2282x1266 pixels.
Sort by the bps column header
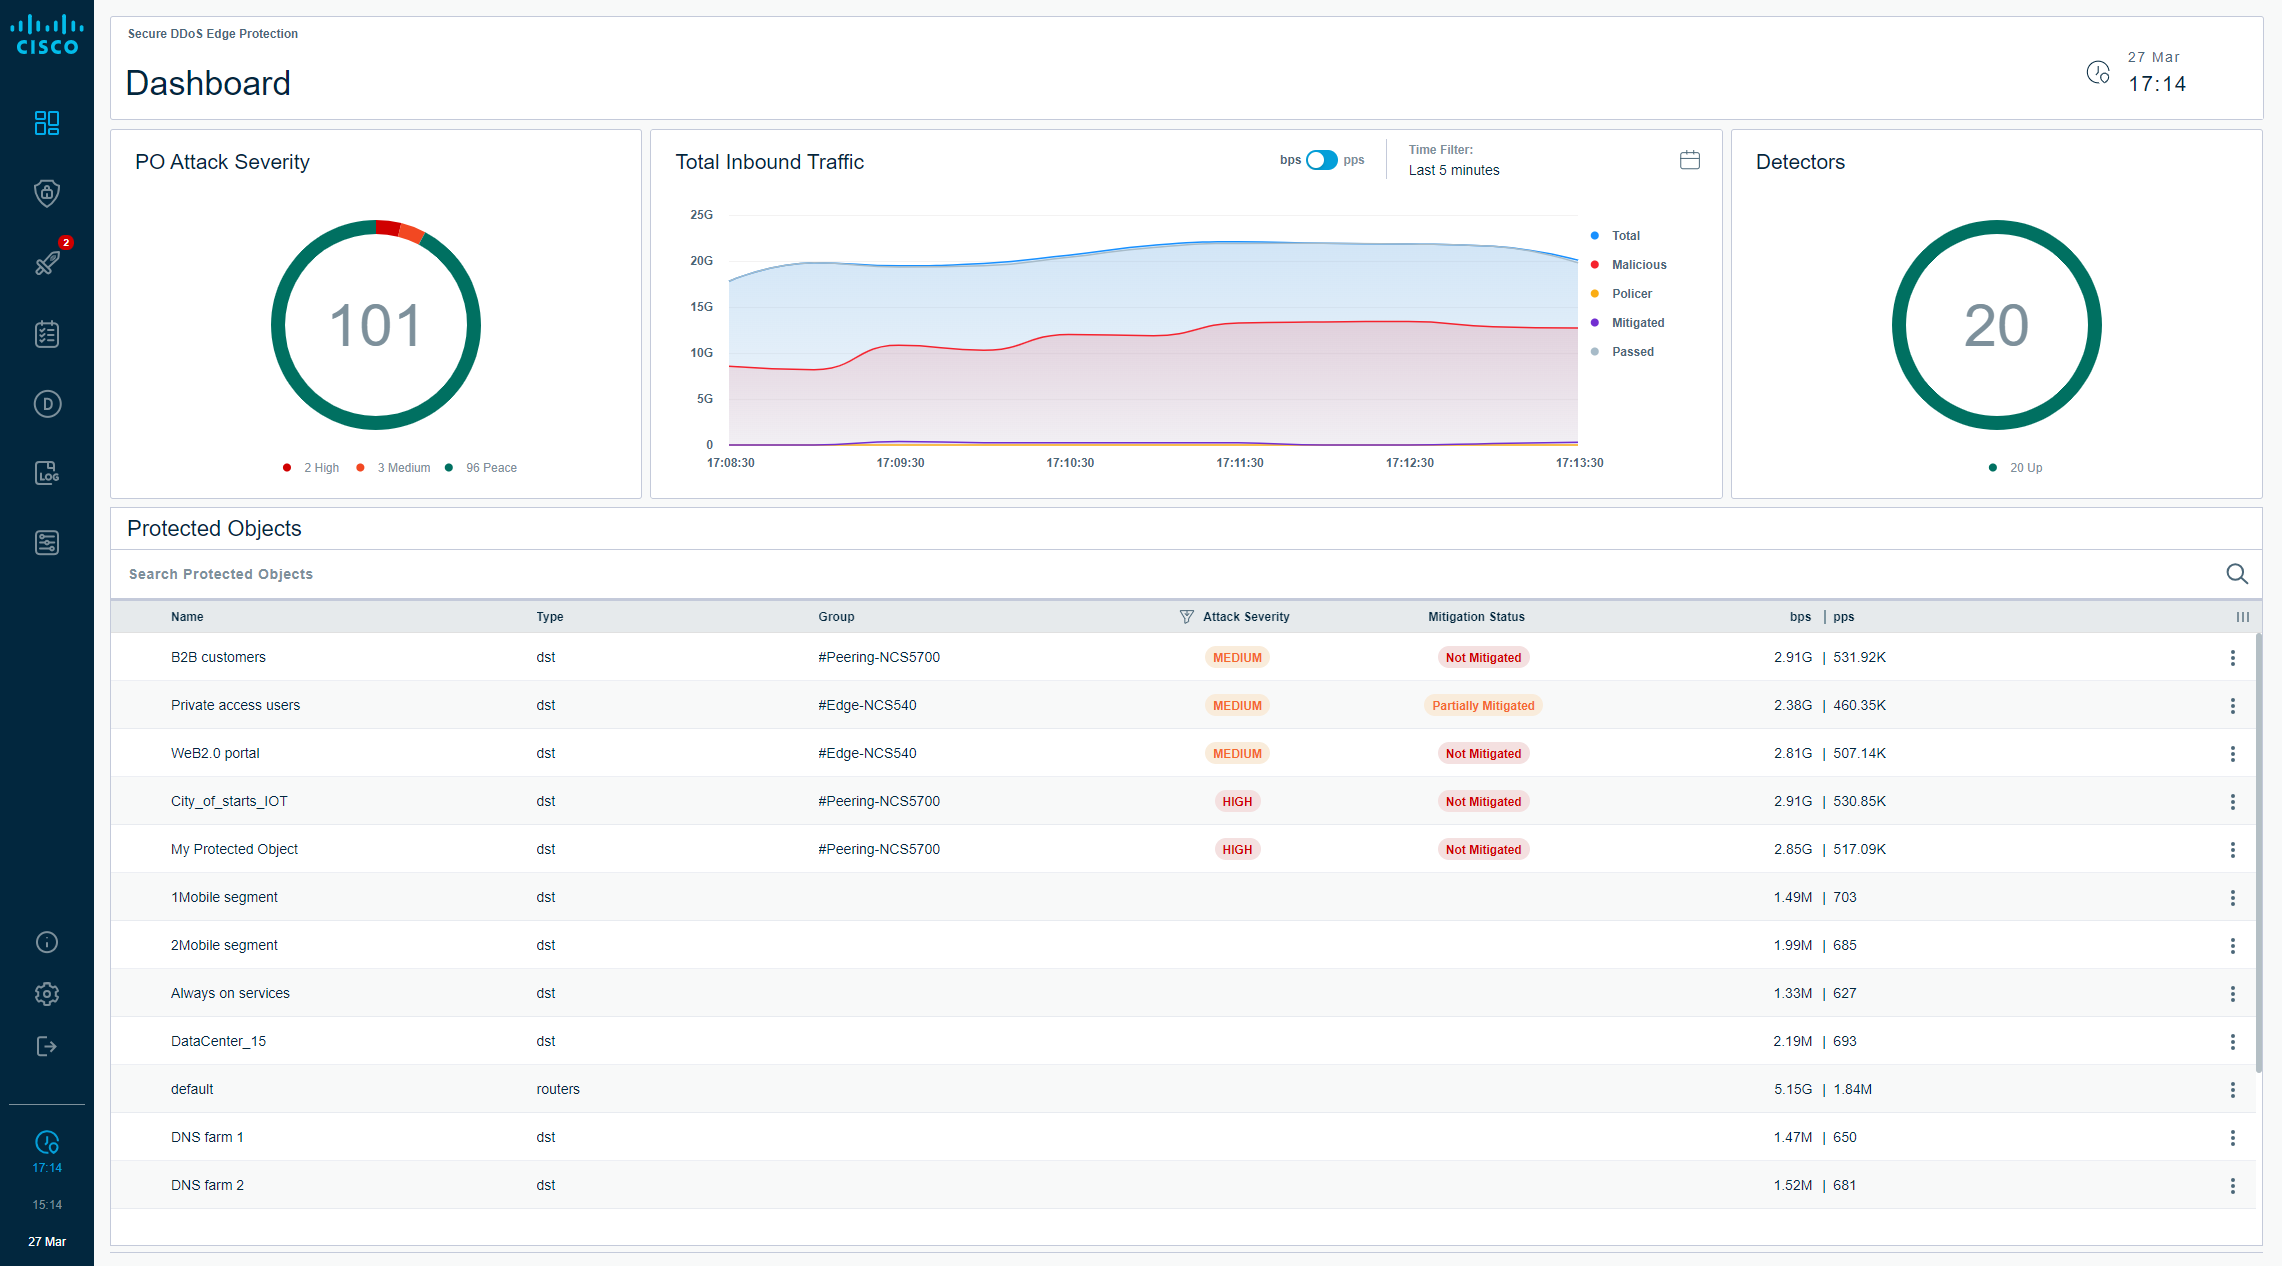pyautogui.click(x=1800, y=617)
